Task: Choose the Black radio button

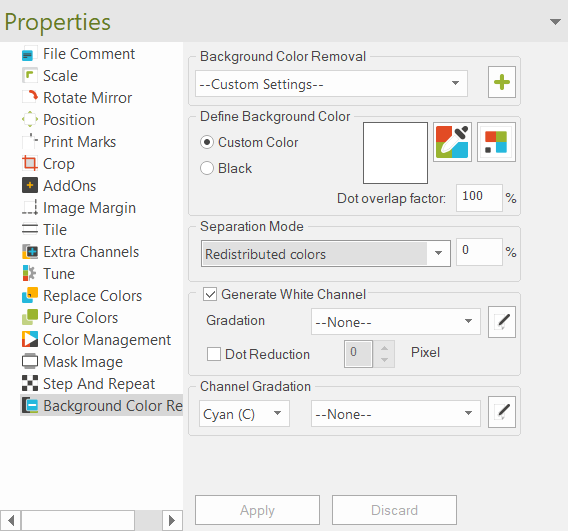Action: tap(207, 168)
